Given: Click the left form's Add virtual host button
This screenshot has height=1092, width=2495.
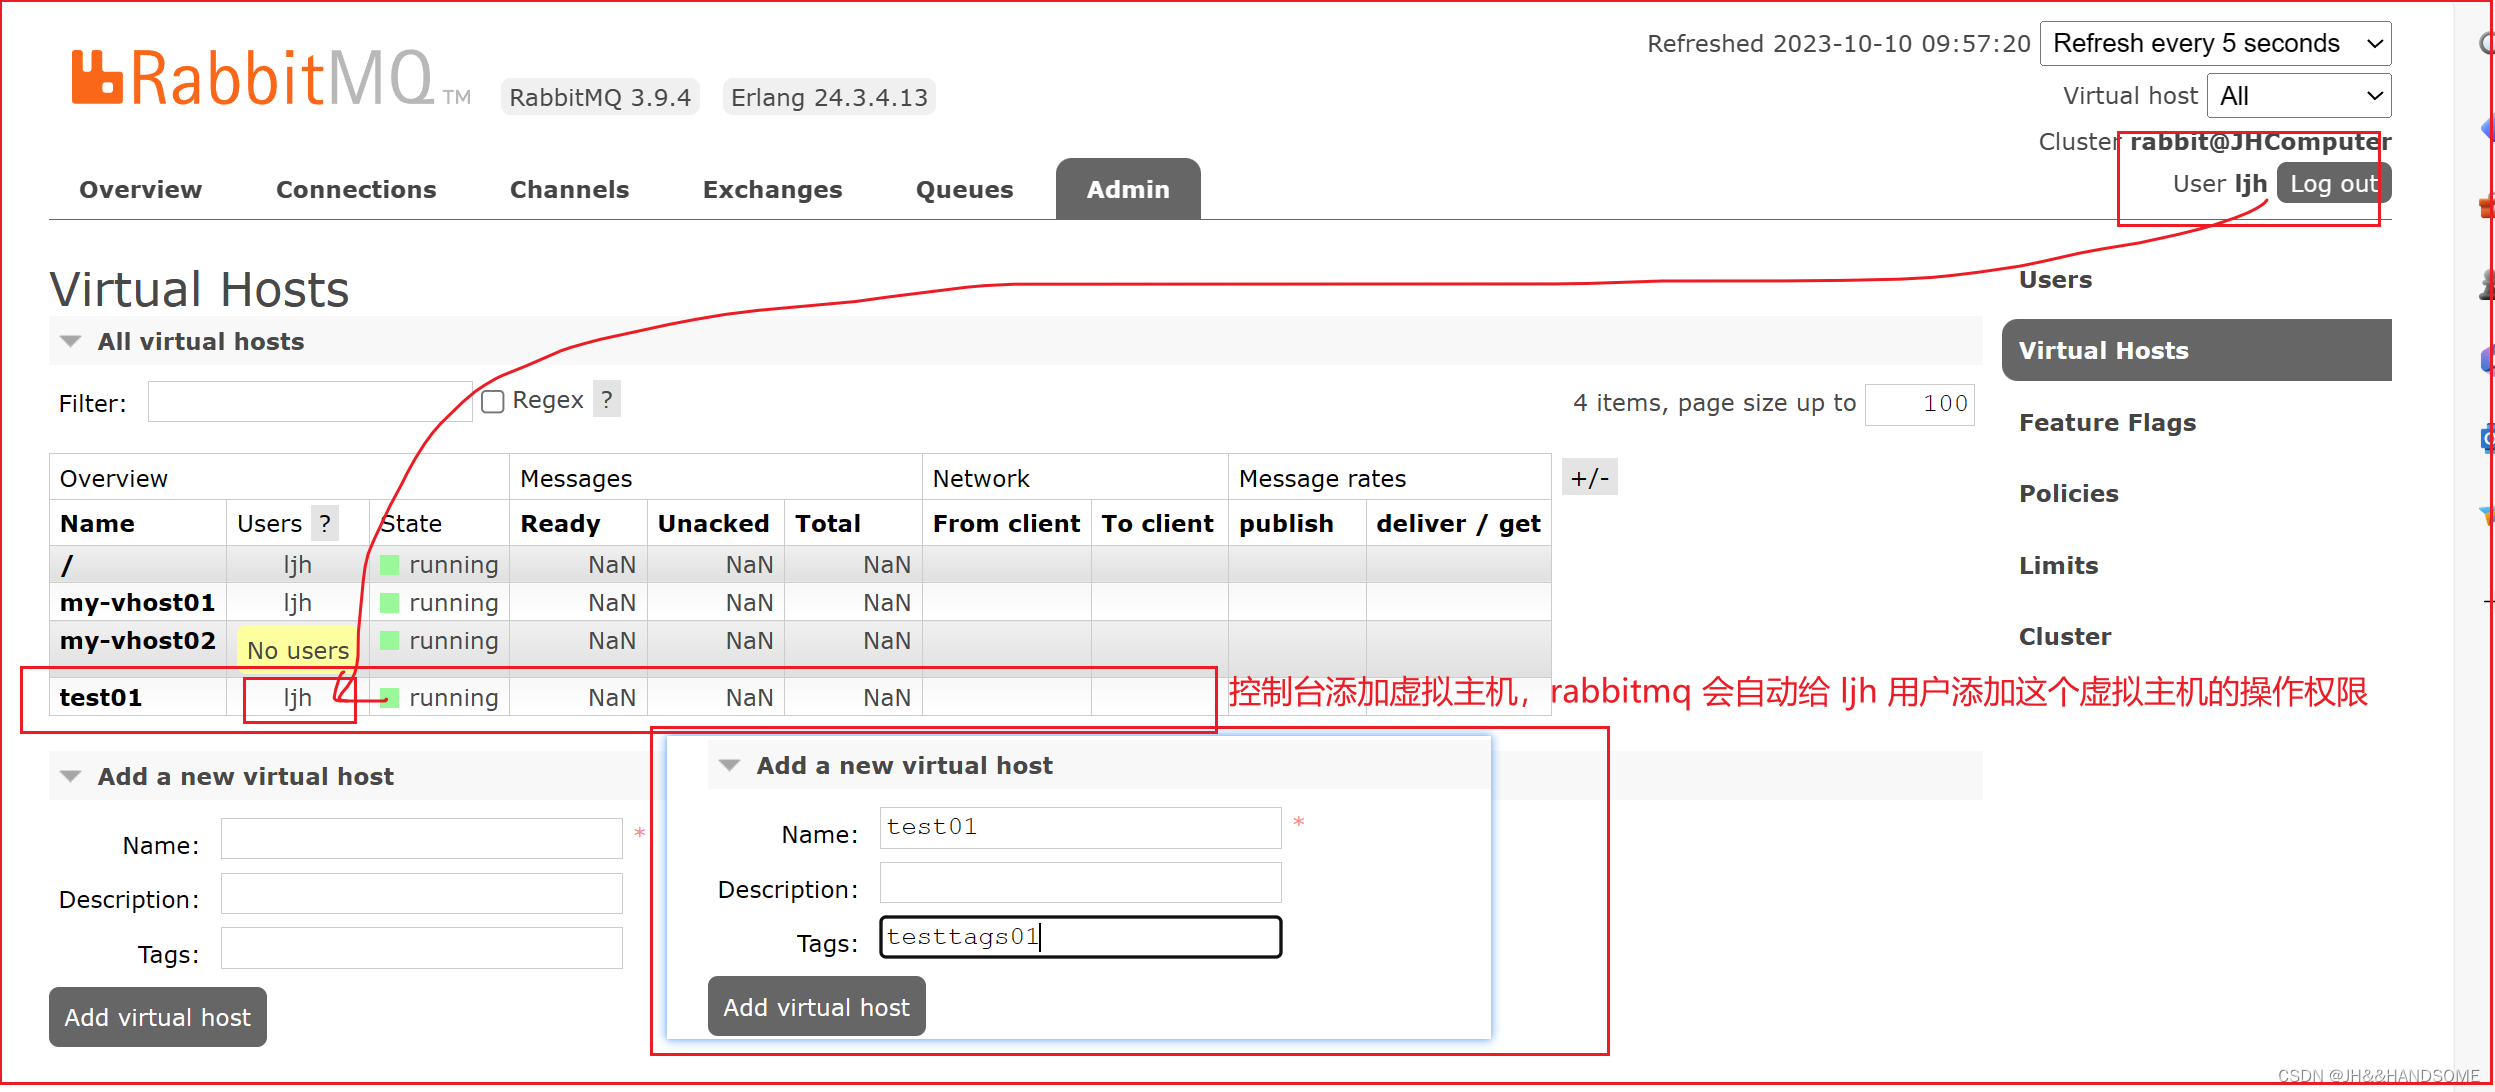Looking at the screenshot, I should point(158,1017).
